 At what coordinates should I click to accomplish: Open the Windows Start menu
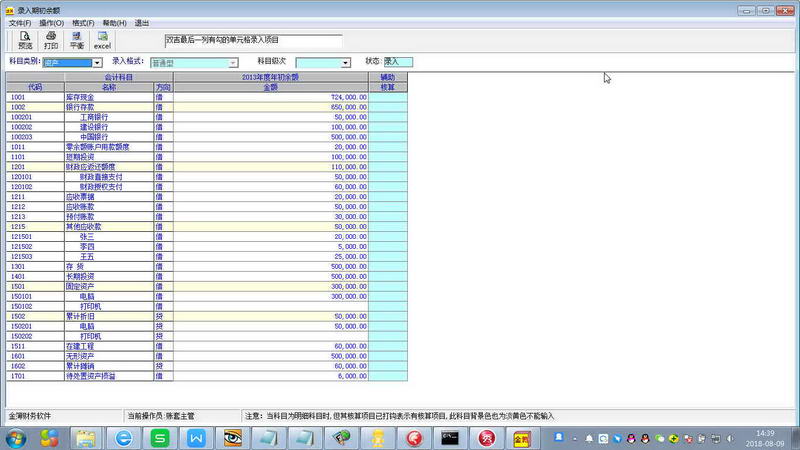pos(16,438)
